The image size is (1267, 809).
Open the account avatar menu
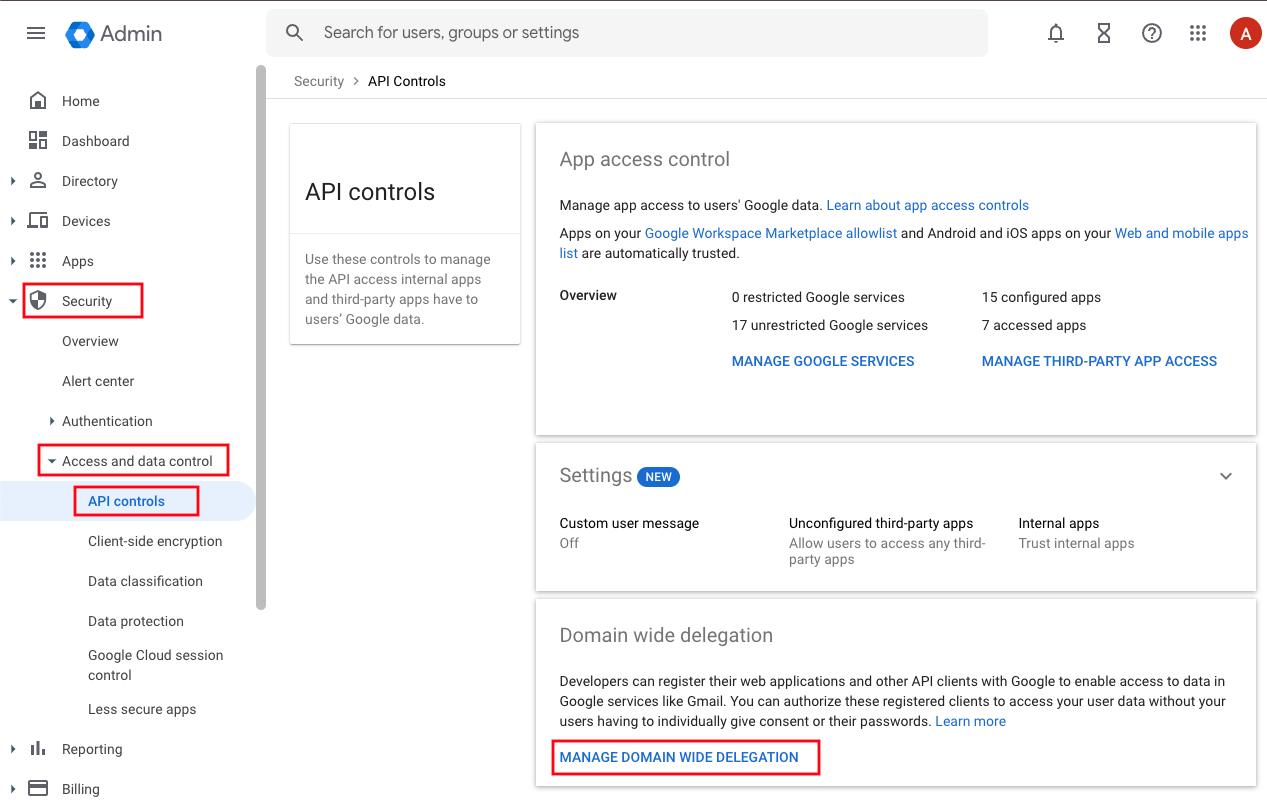coord(1245,33)
